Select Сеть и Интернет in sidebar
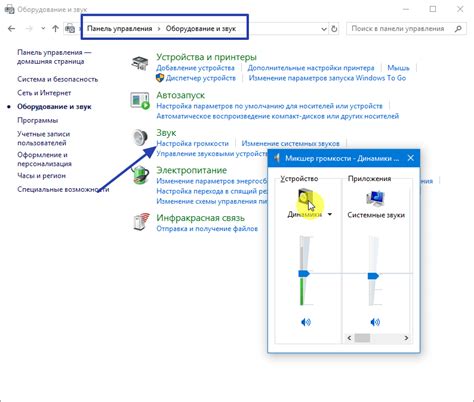Viewport: 474px width, 402px height. pos(44,93)
